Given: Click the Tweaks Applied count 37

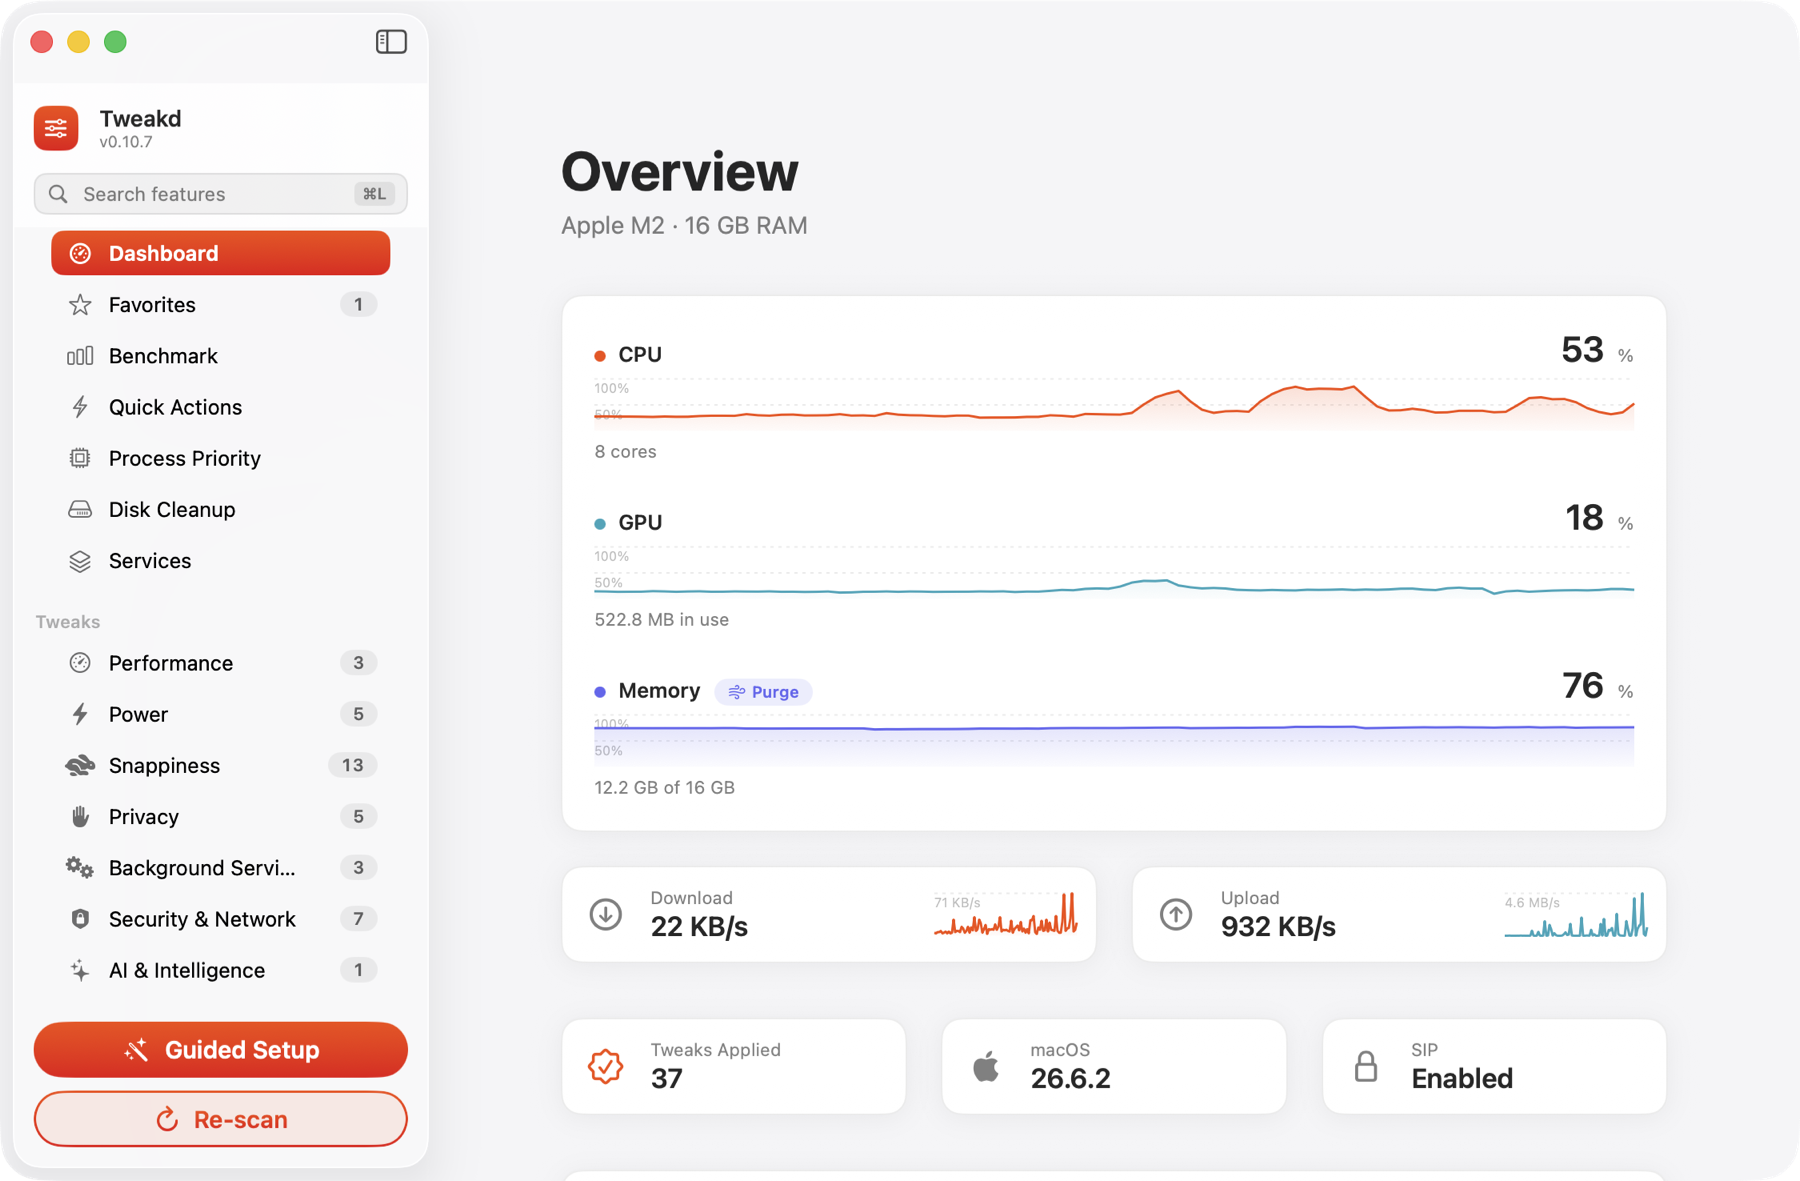Looking at the screenshot, I should [x=667, y=1079].
